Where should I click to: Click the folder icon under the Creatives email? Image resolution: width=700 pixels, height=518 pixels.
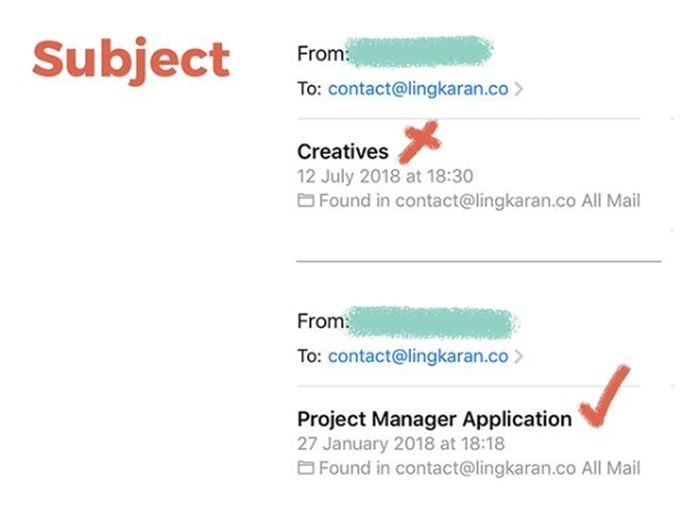coord(306,201)
